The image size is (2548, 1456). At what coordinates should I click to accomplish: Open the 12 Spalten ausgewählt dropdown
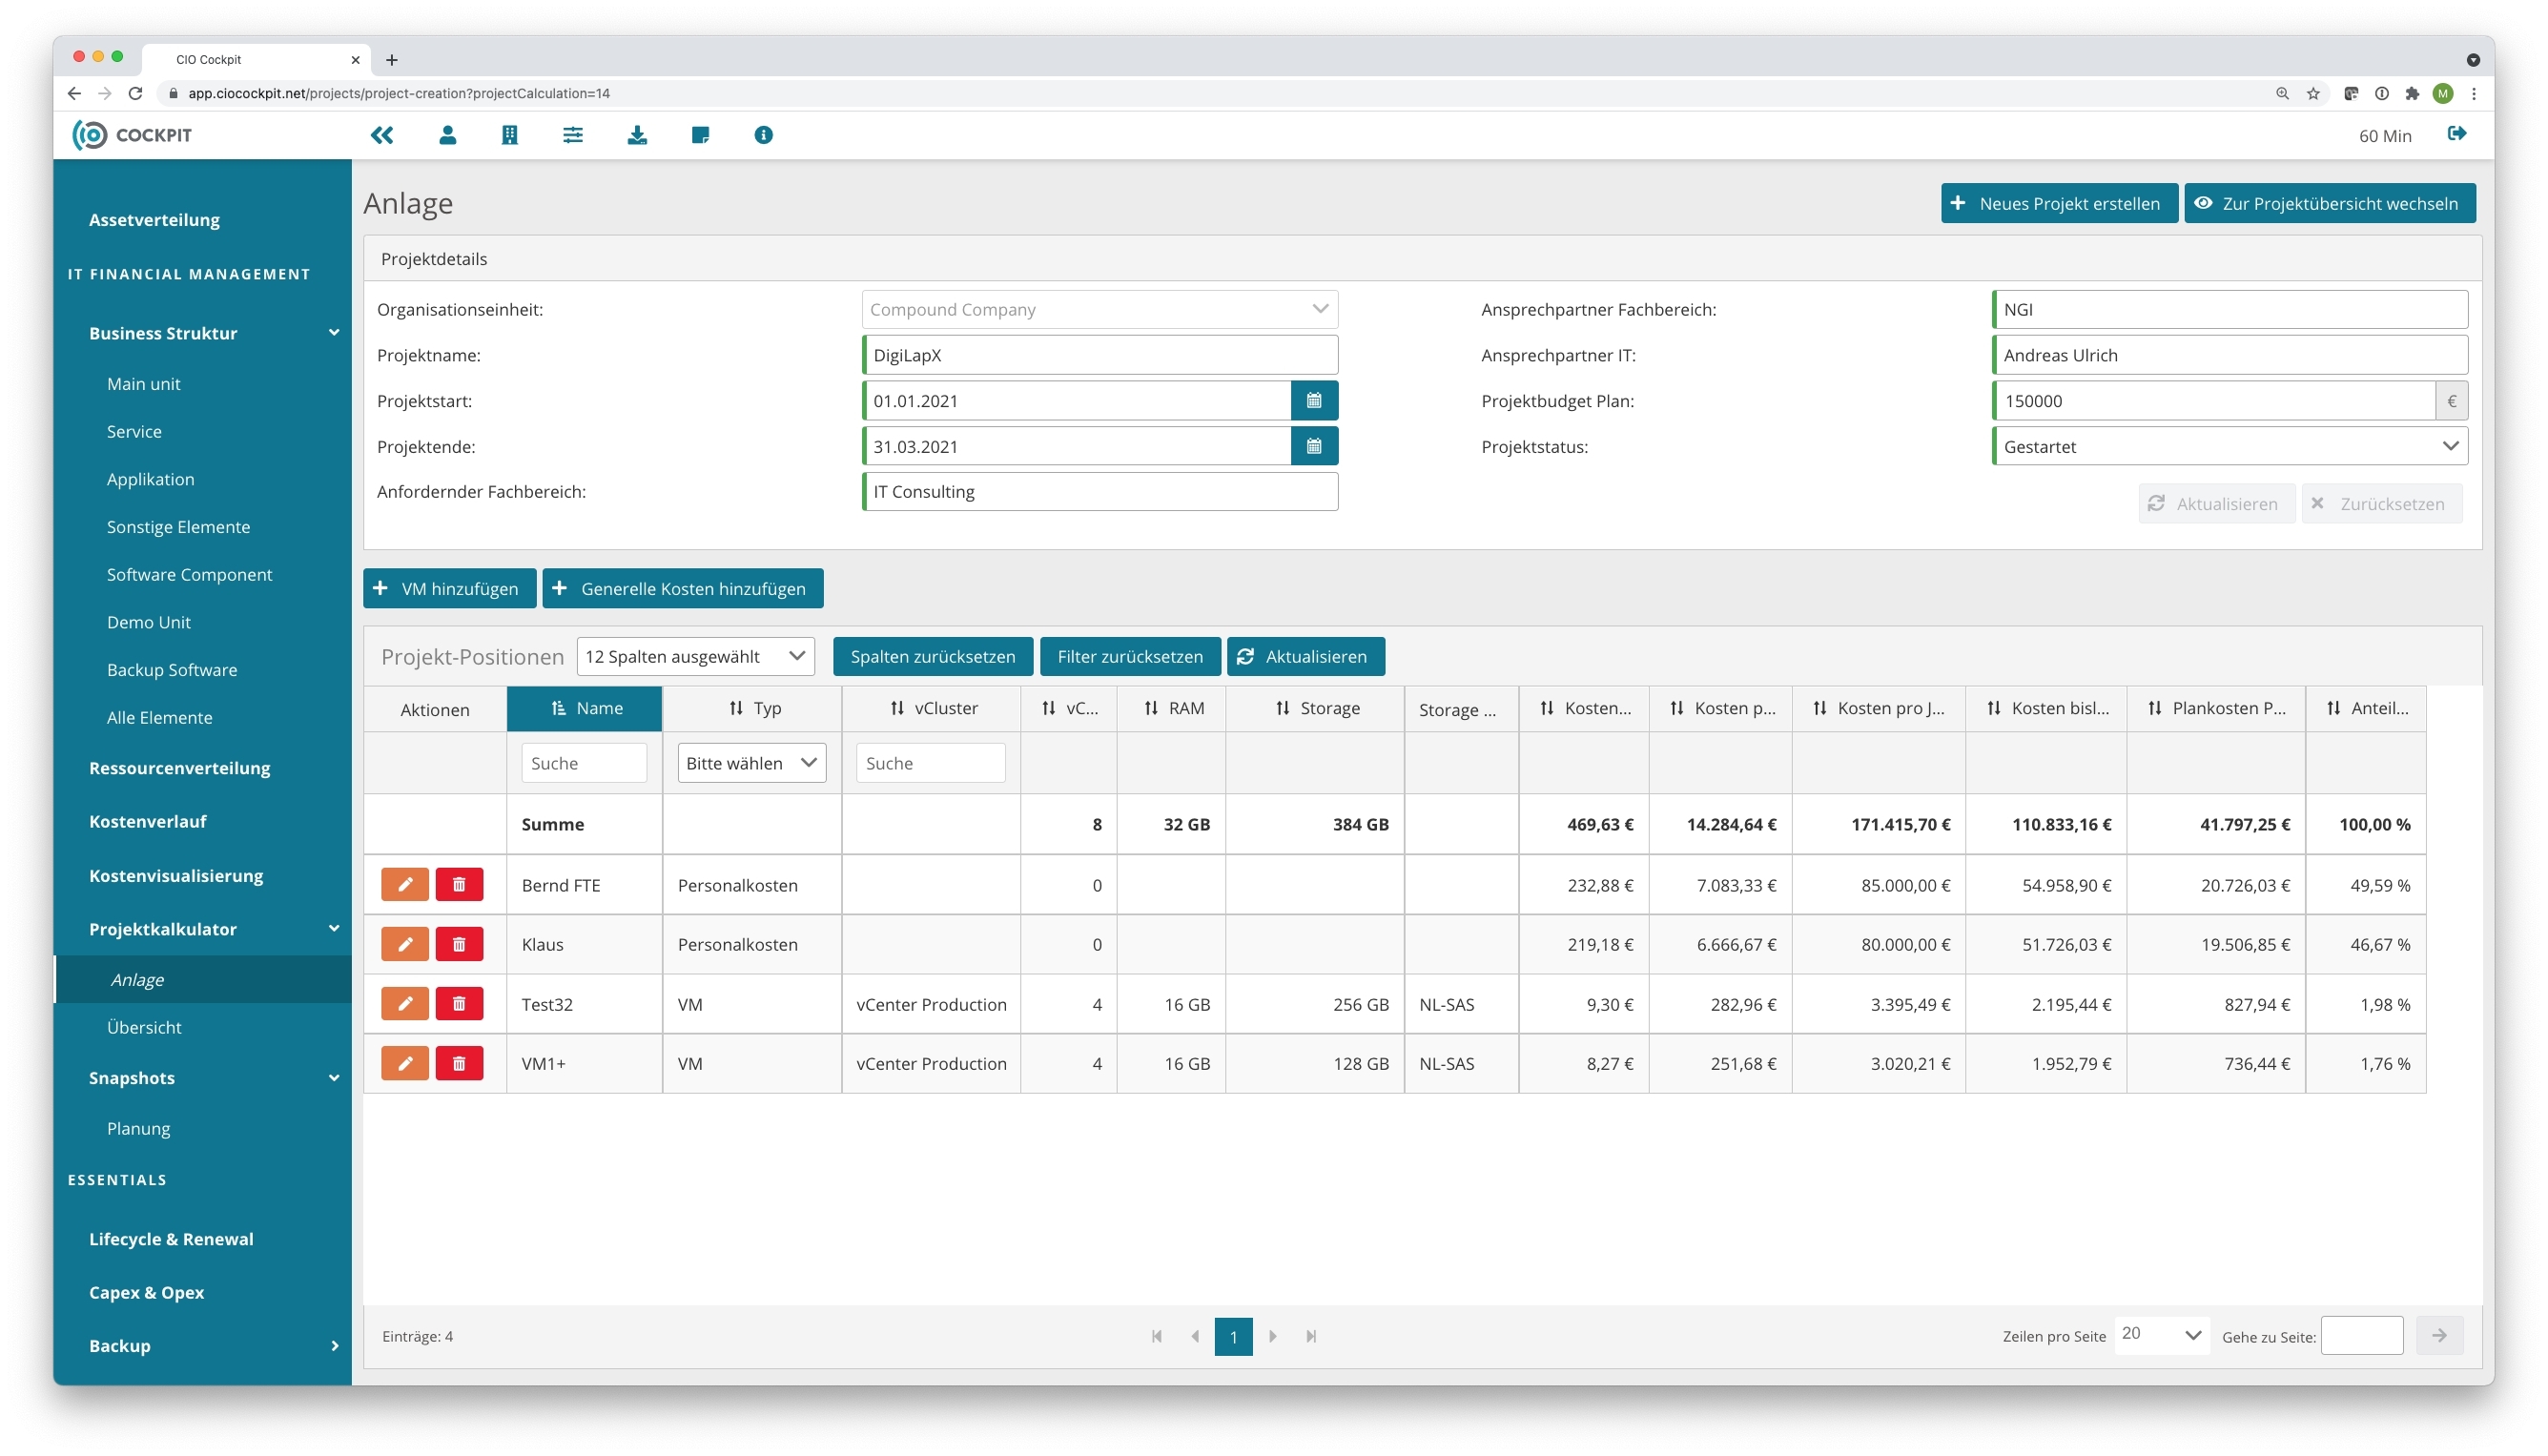(x=695, y=656)
